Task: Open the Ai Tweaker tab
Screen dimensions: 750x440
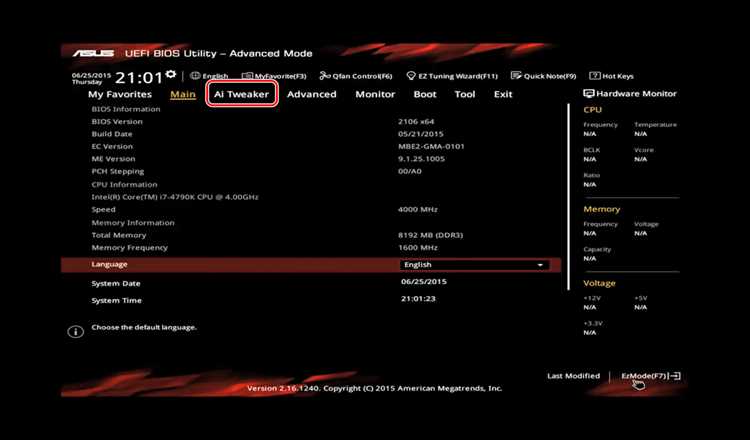Action: click(x=242, y=94)
